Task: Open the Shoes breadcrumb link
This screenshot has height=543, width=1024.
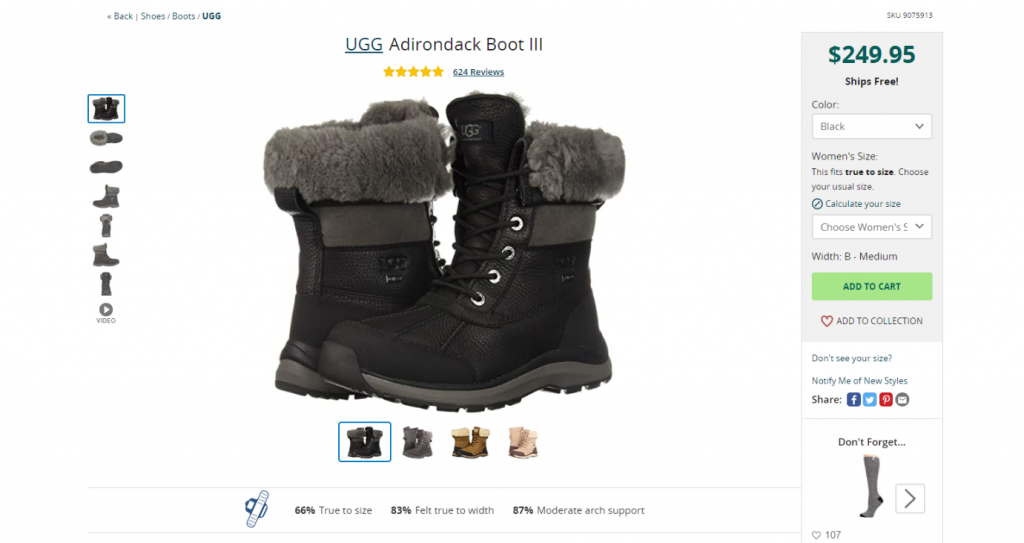Action: [153, 16]
